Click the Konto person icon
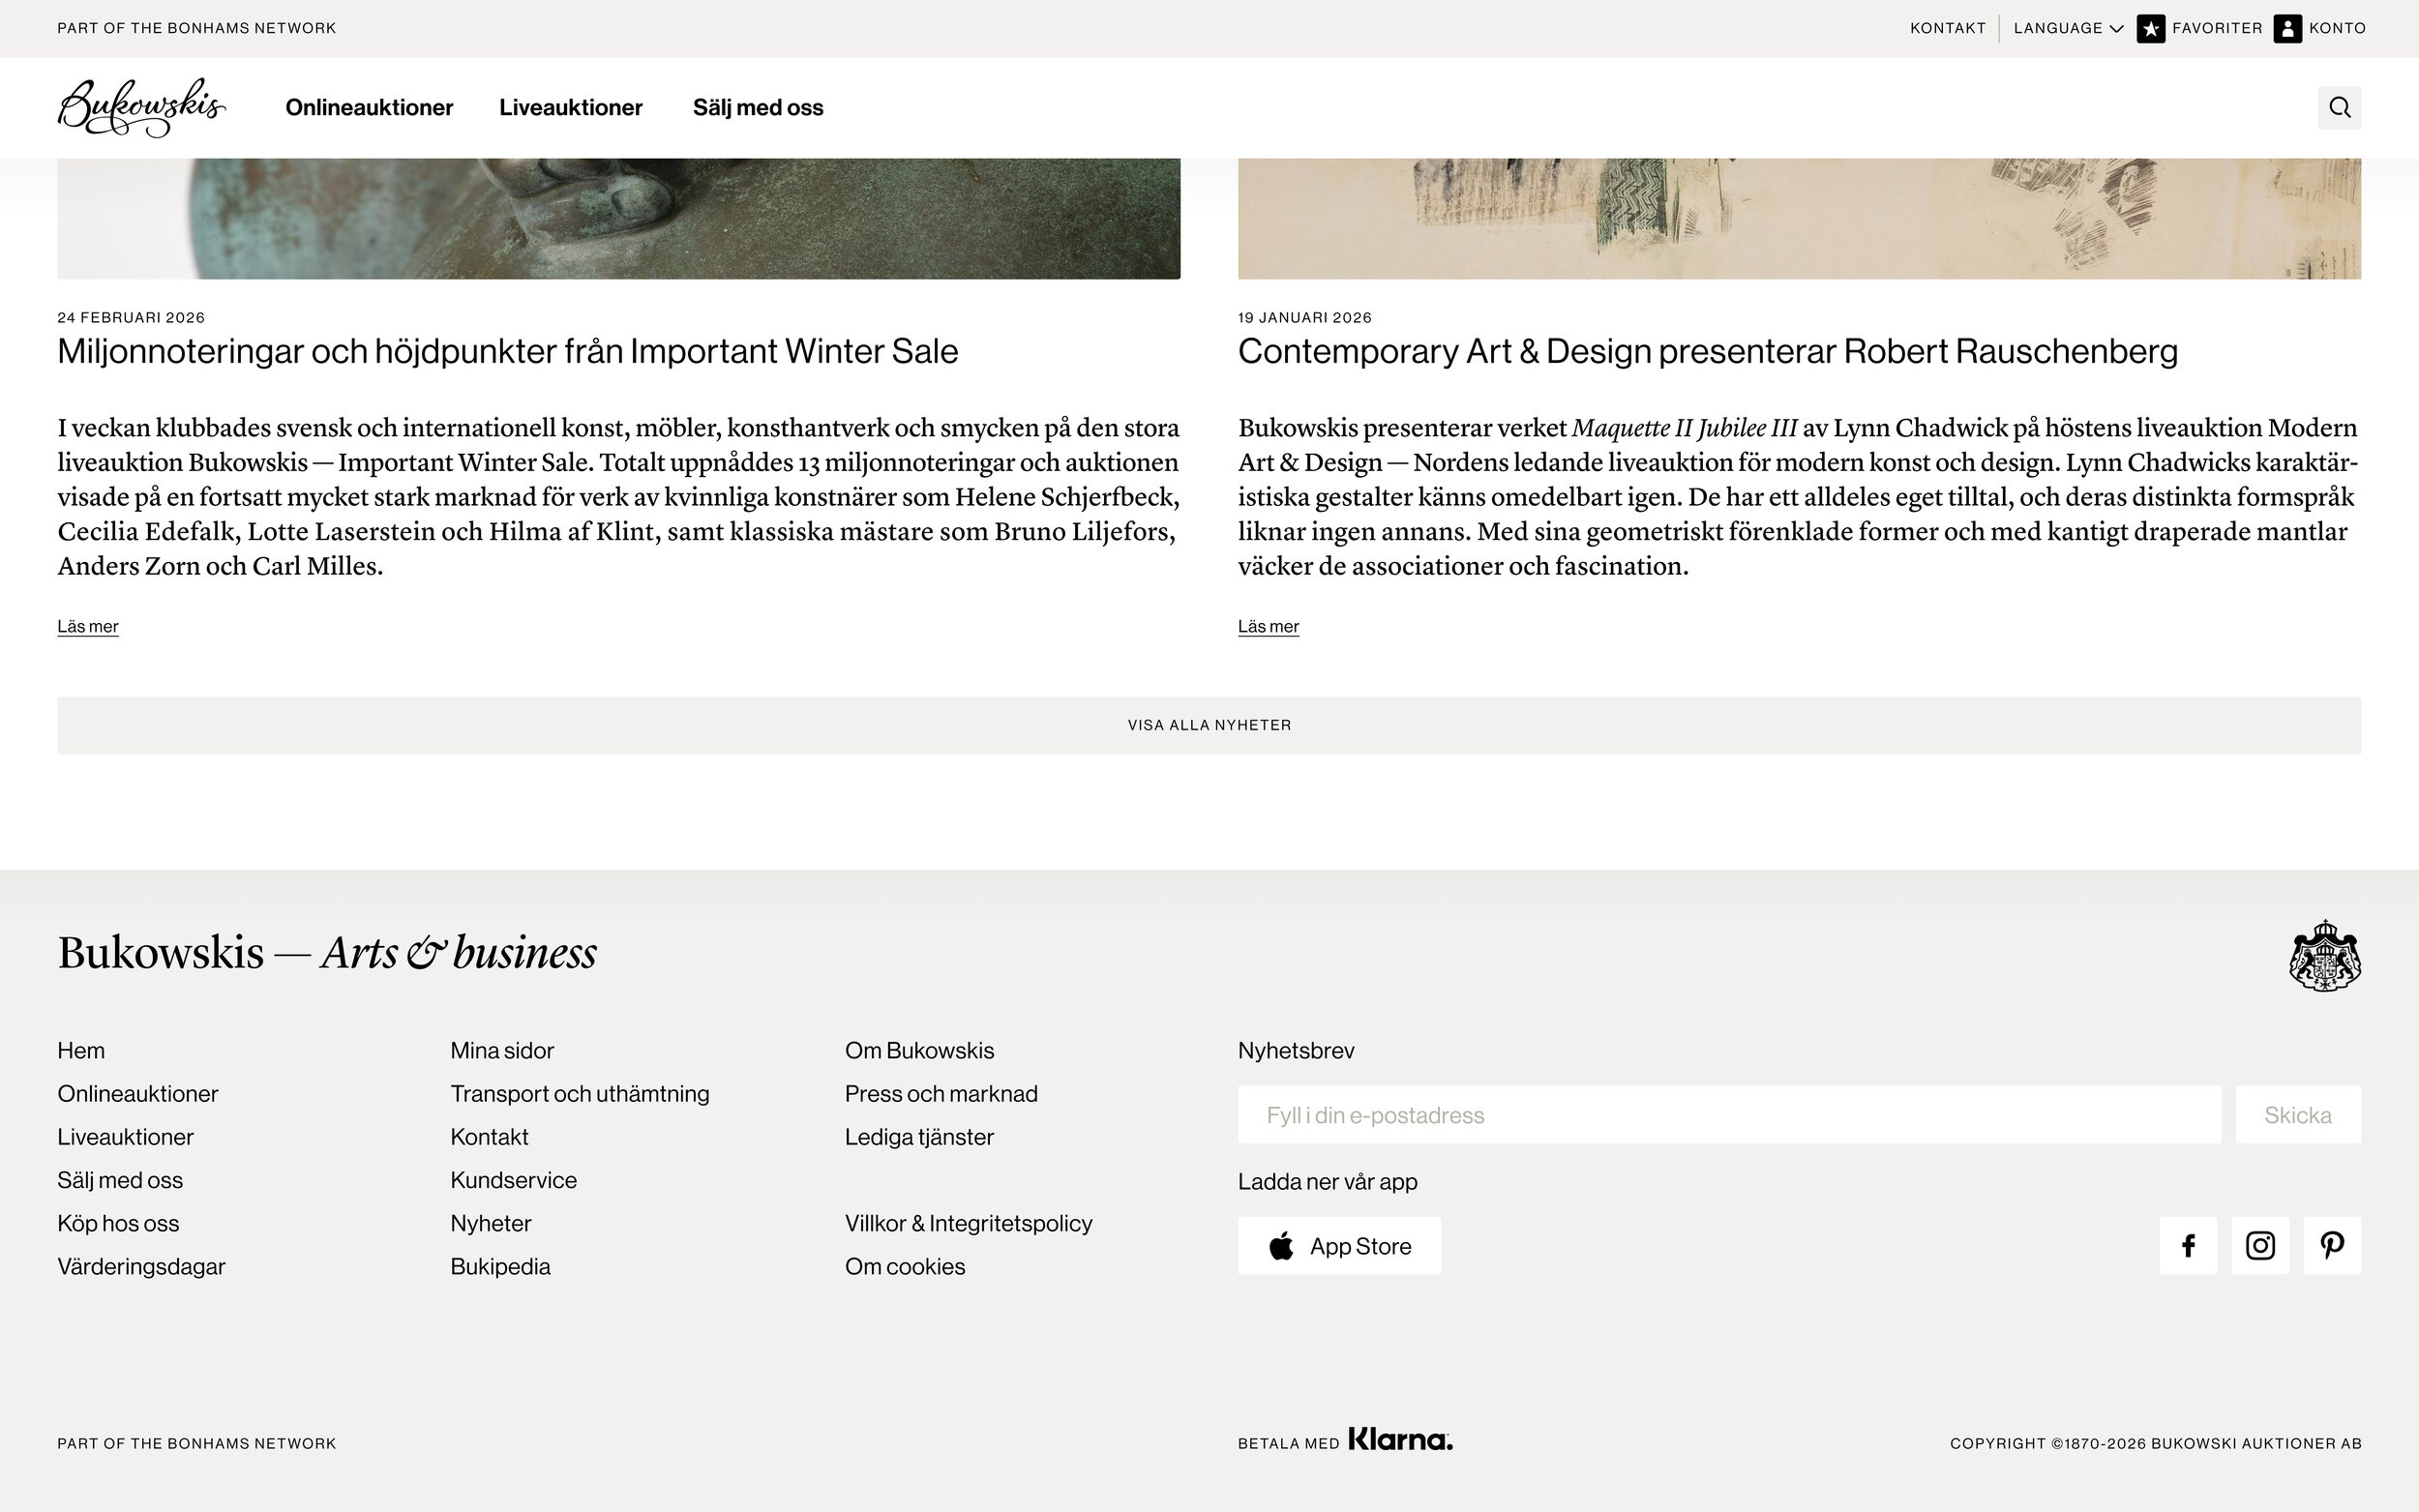The height and width of the screenshot is (1512, 2419). pos(2287,28)
